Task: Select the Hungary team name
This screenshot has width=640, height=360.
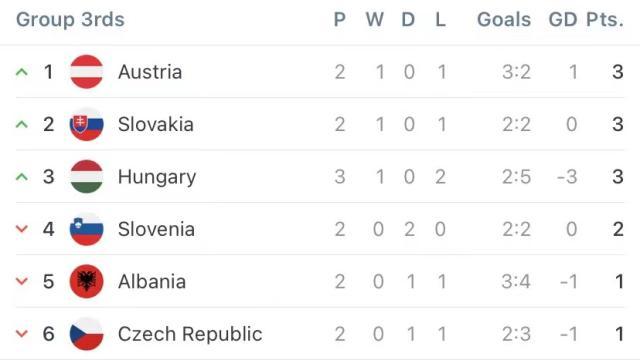Action: 157,178
